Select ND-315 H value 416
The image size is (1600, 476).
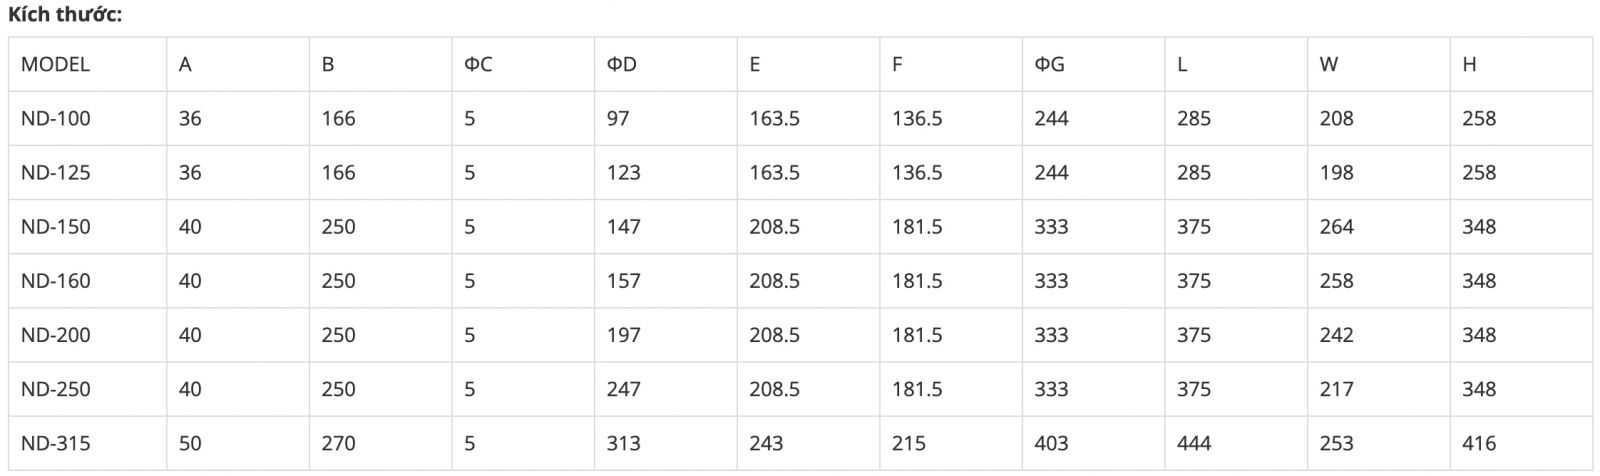click(1479, 442)
